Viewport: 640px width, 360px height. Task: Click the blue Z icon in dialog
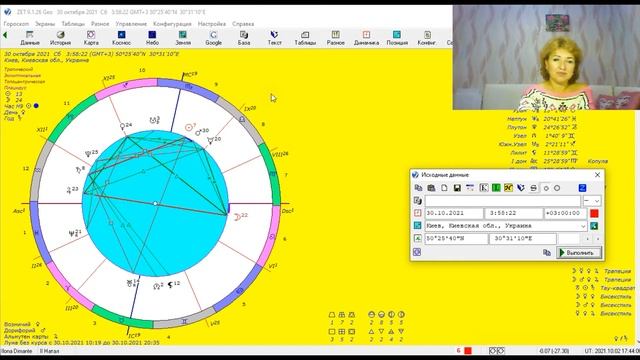(582, 188)
